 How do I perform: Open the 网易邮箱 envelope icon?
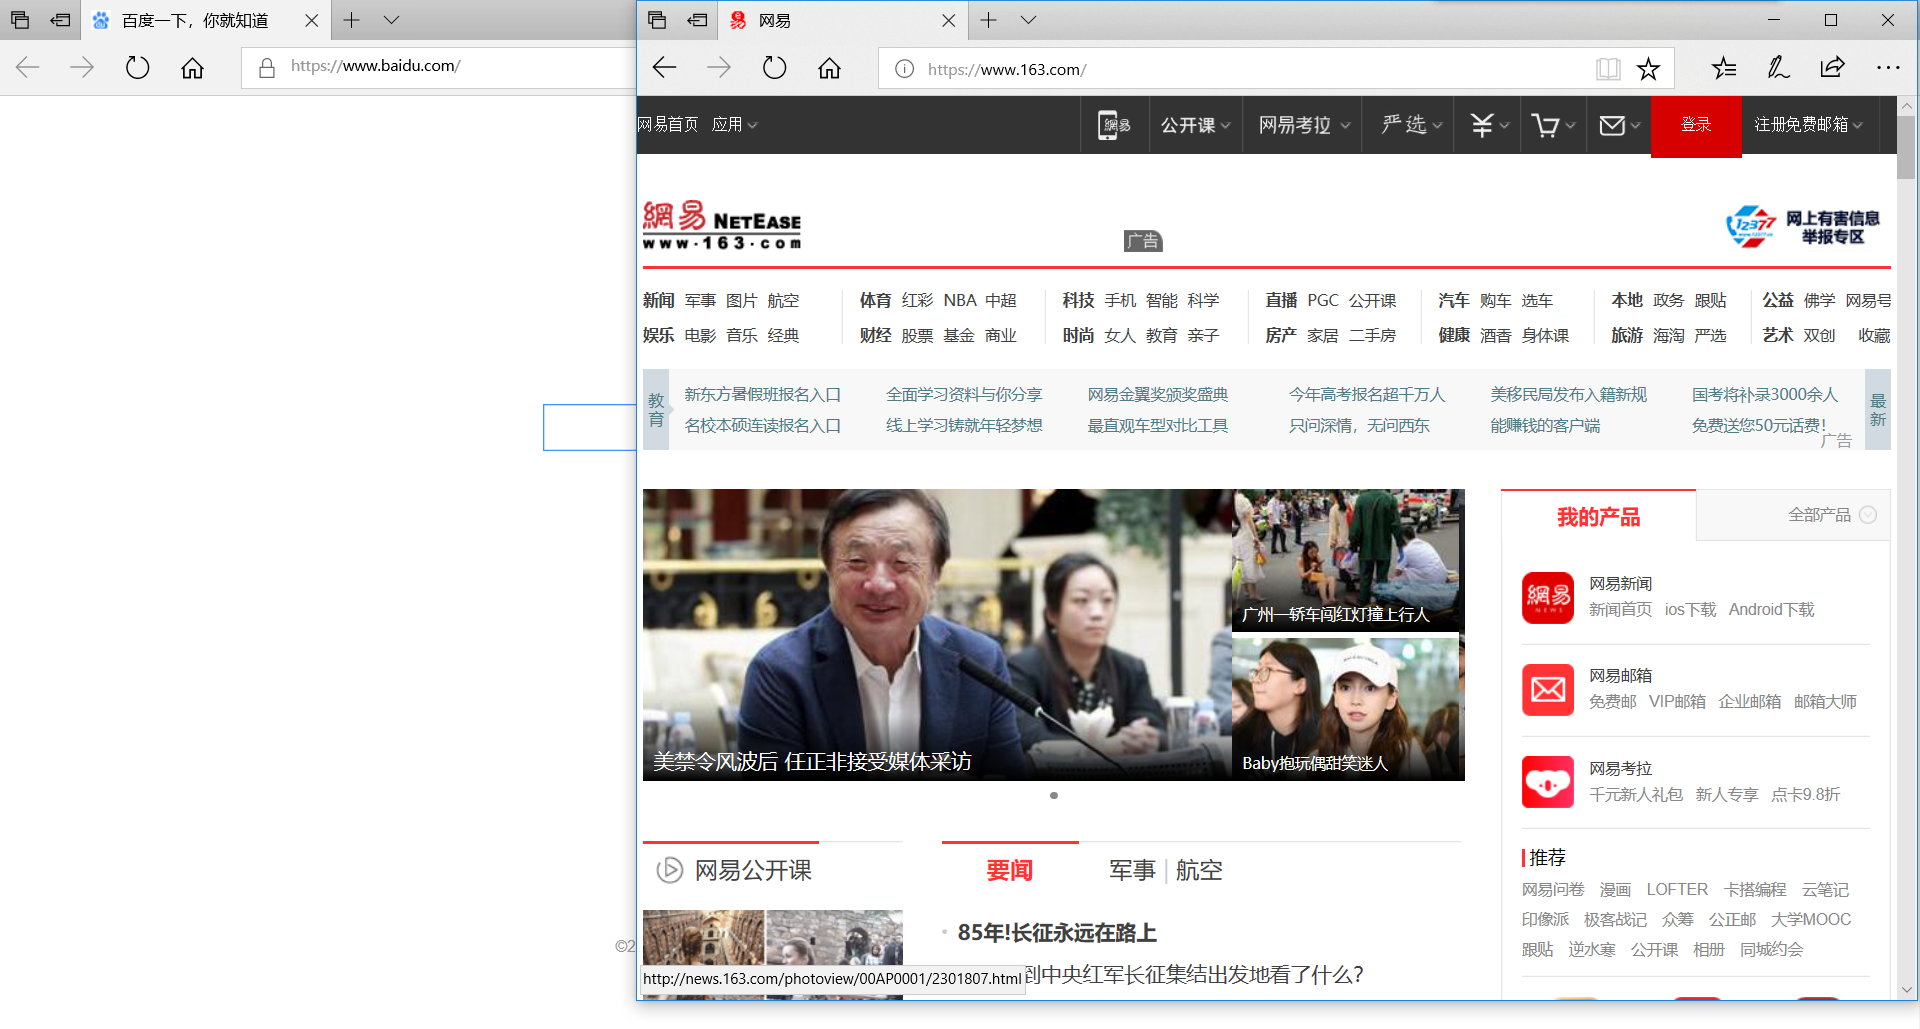tap(1548, 690)
